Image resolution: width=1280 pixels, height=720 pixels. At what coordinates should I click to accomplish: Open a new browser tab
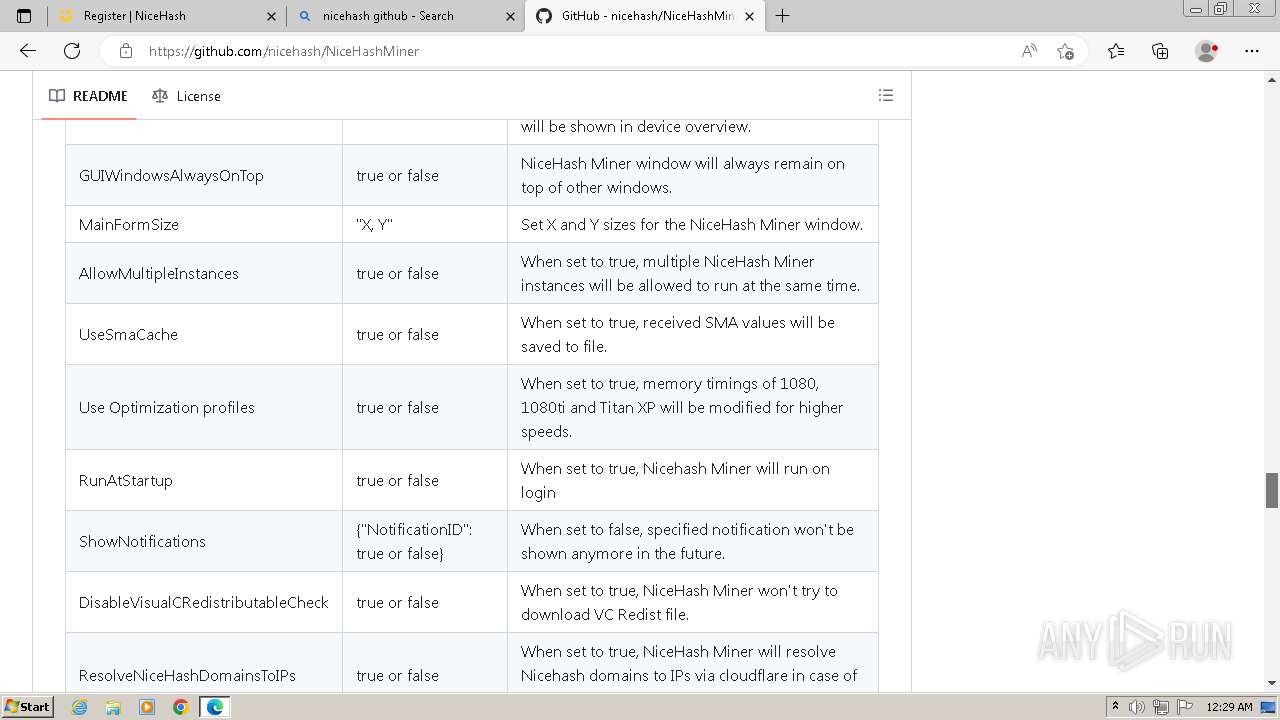(x=782, y=16)
